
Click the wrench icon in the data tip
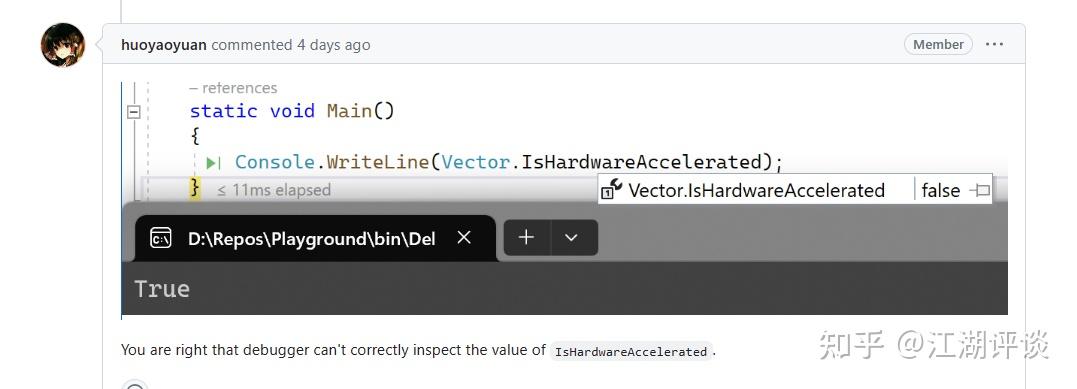pyautogui.click(x=611, y=189)
